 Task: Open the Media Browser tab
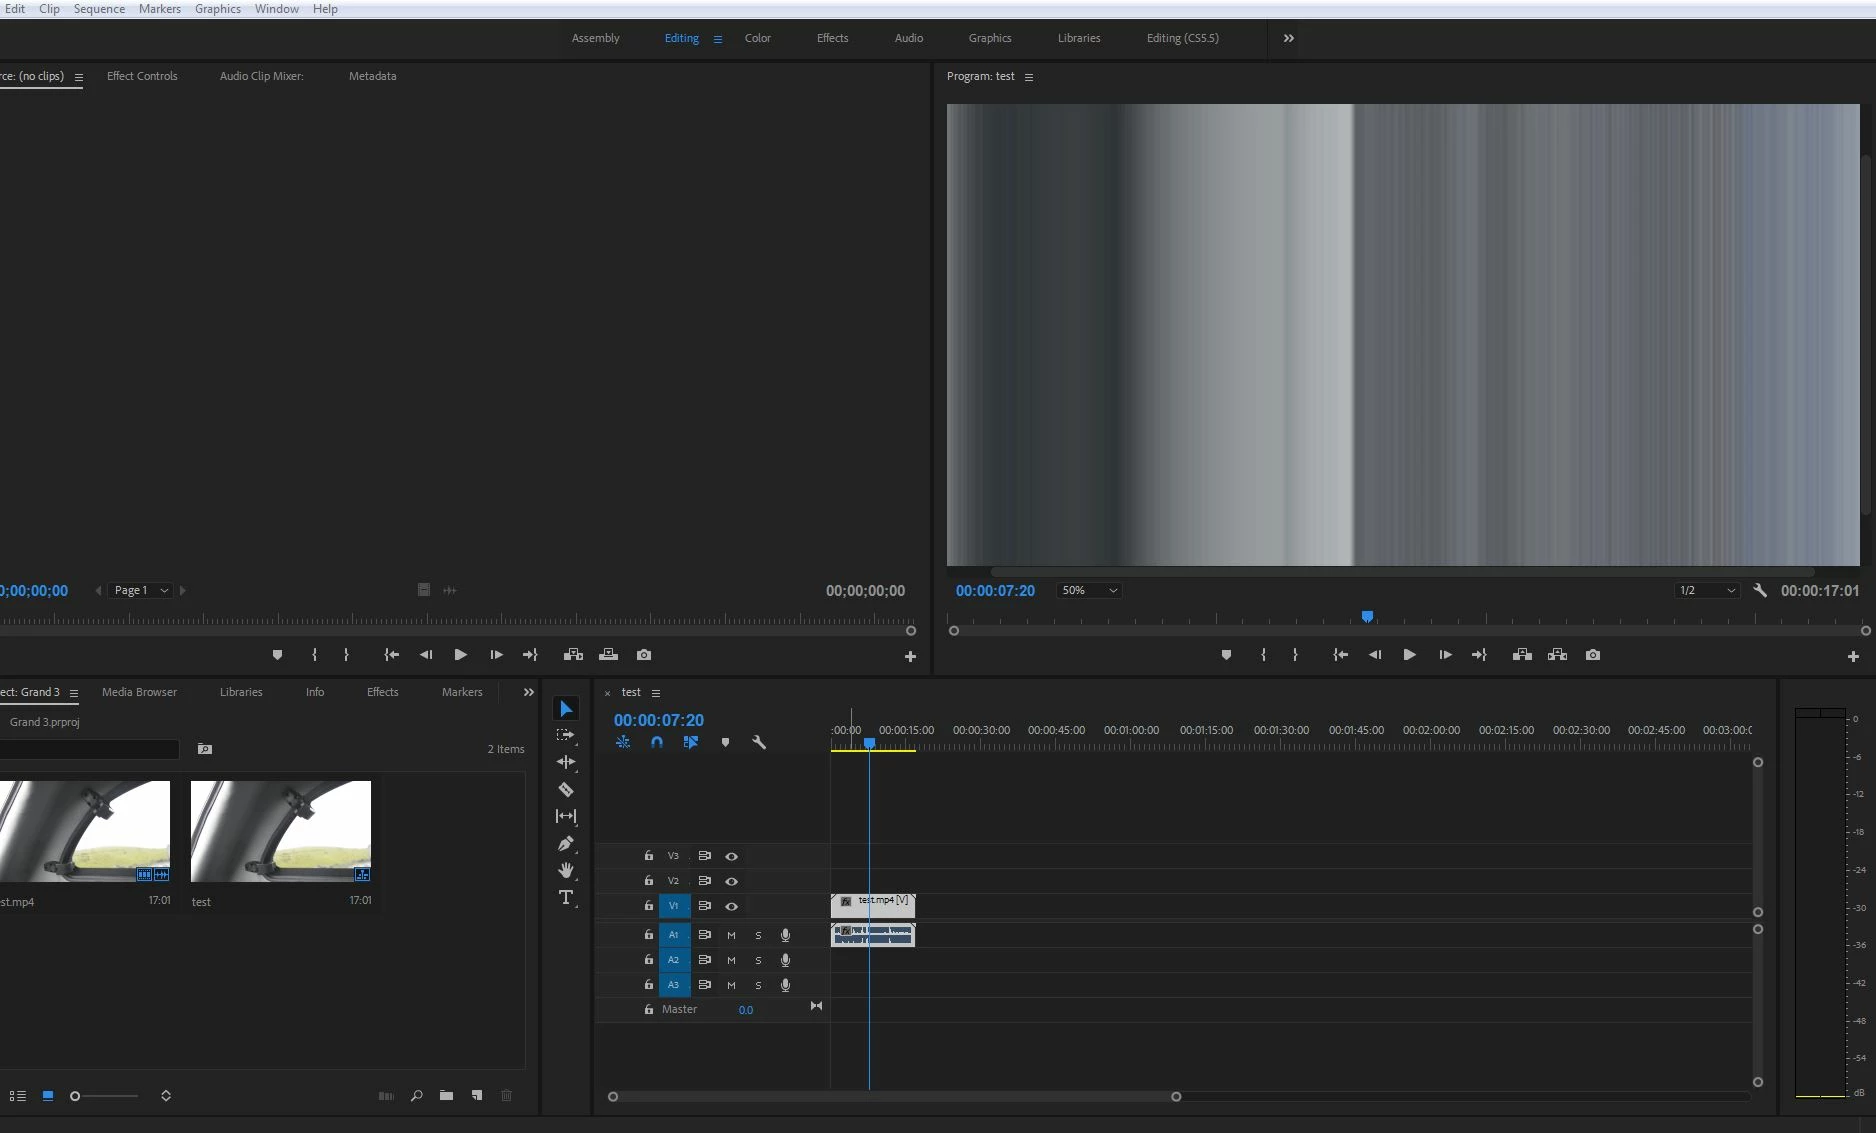[139, 692]
